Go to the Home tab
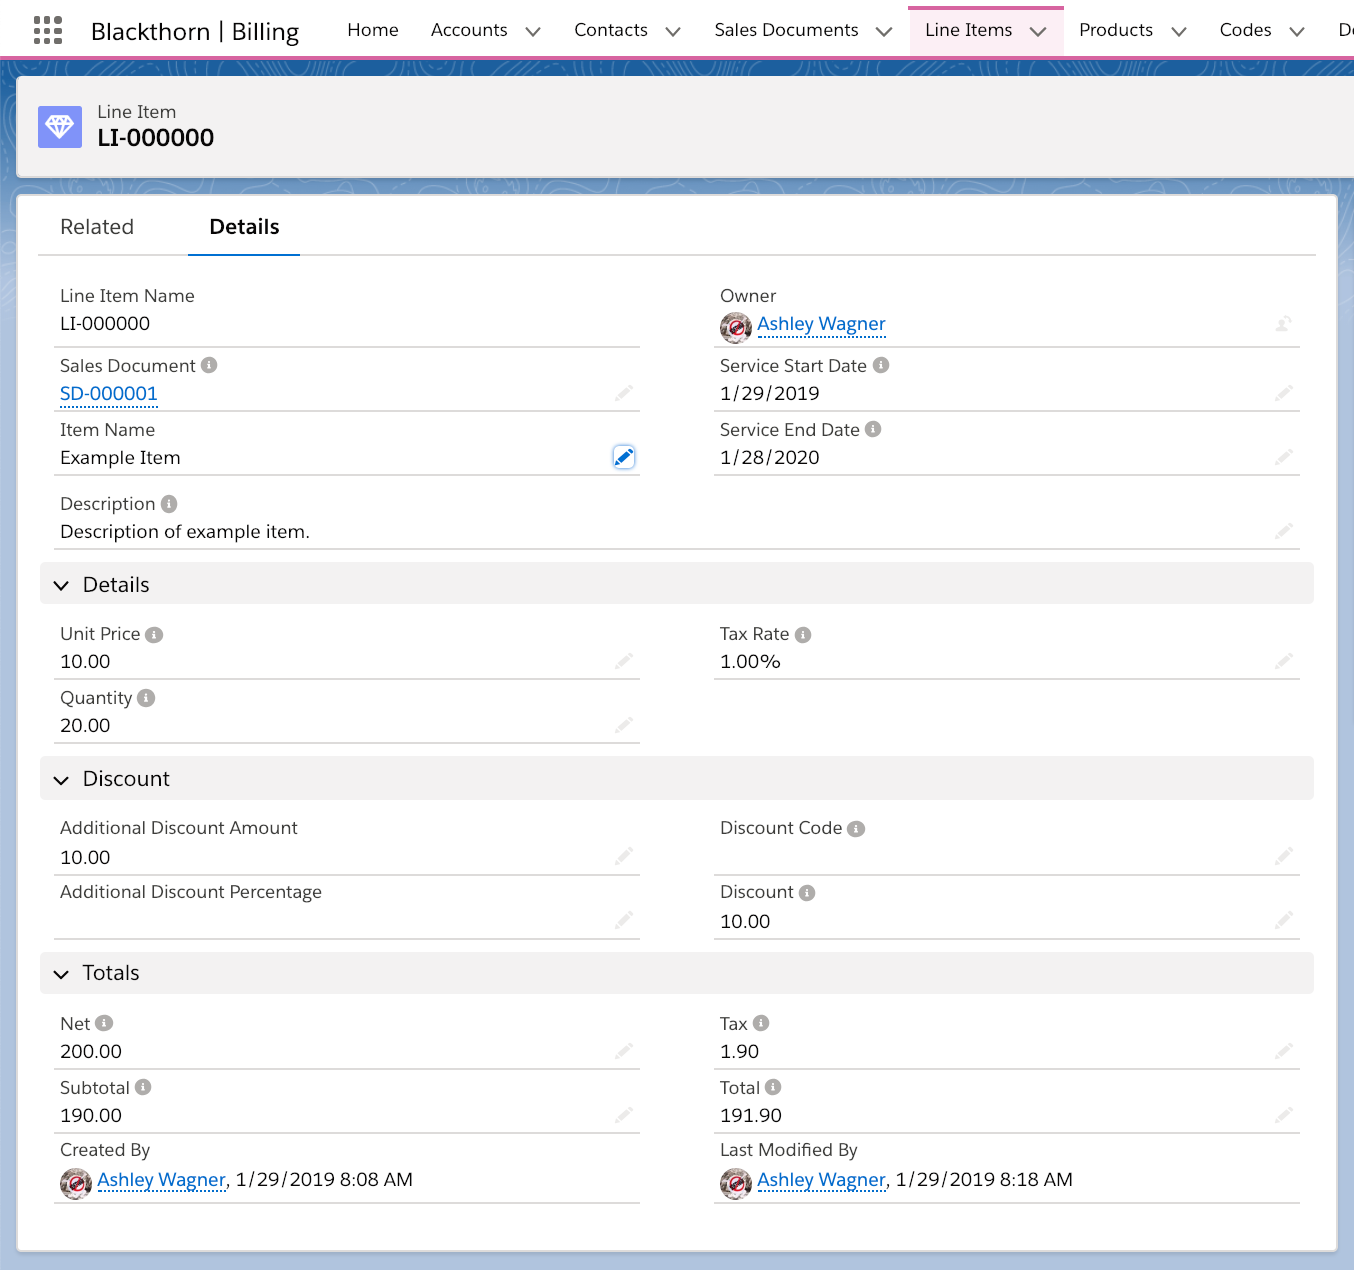This screenshot has height=1270, width=1354. tap(373, 30)
